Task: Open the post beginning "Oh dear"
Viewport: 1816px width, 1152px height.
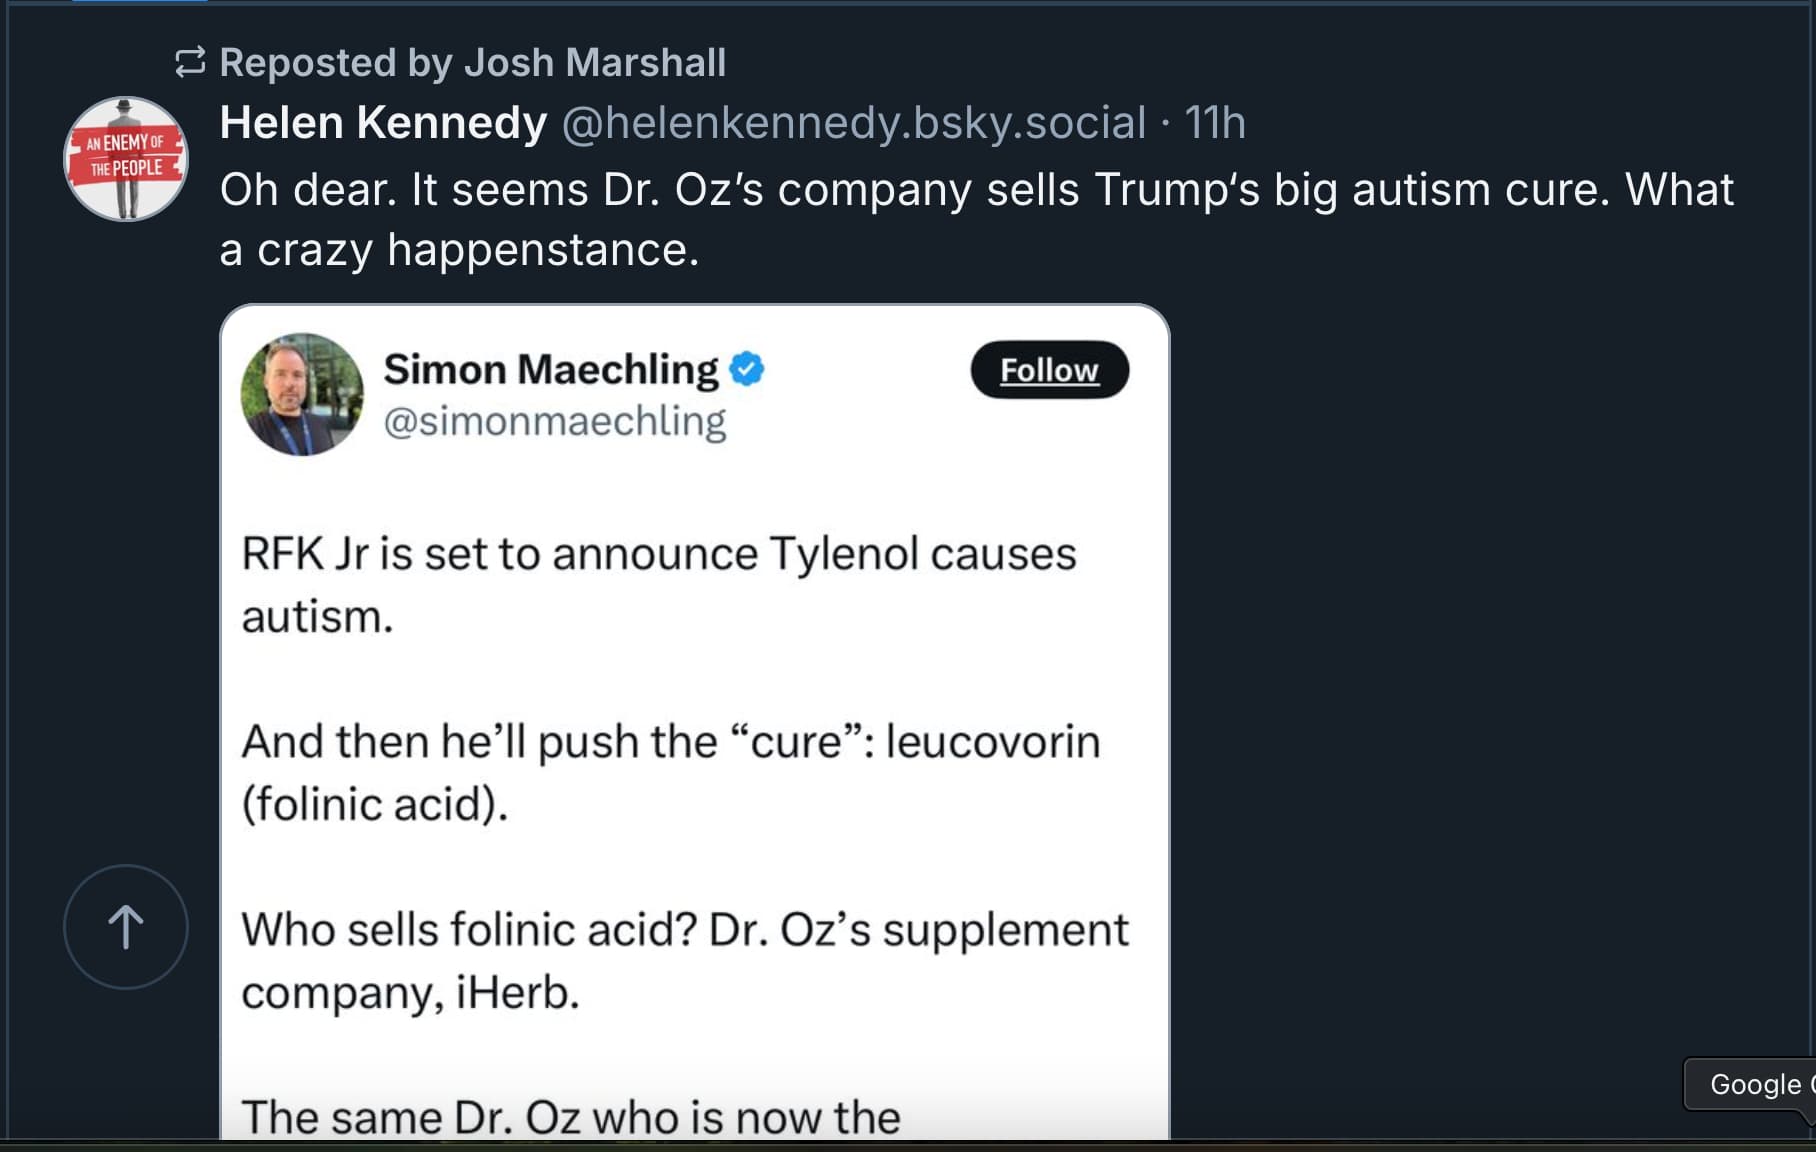Action: coord(976,219)
